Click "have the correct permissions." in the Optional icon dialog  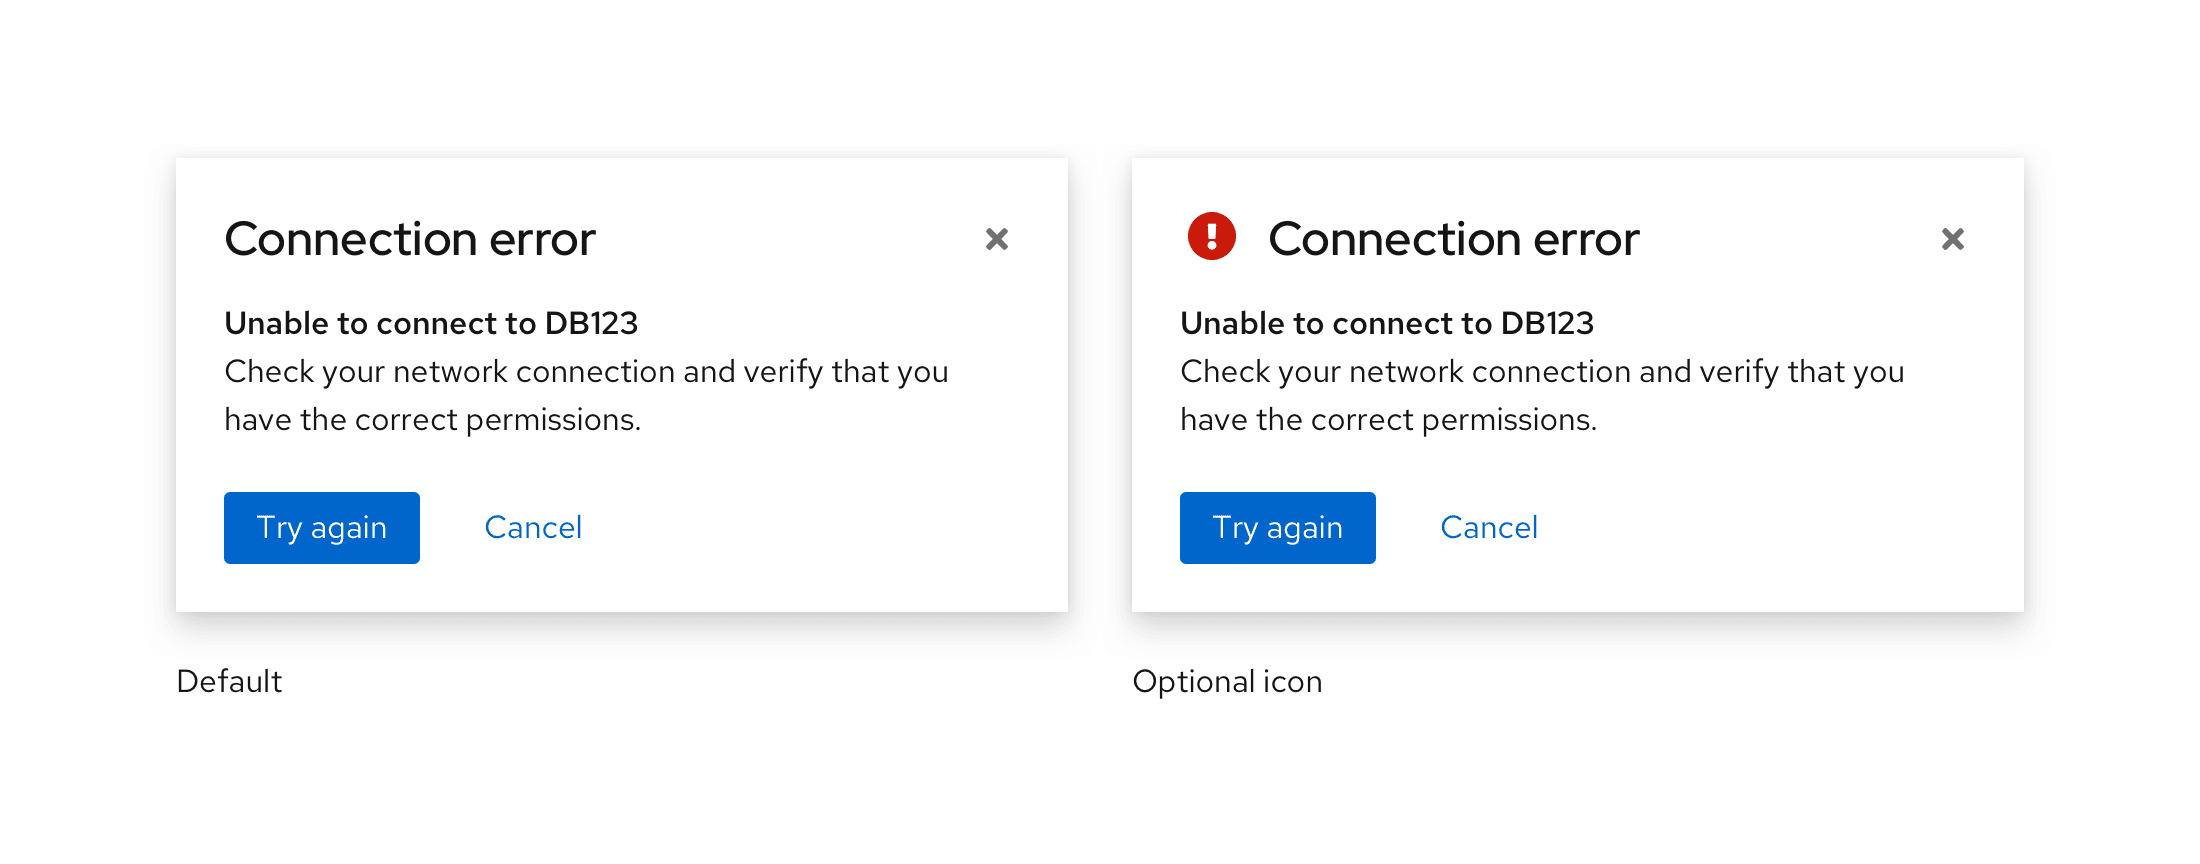coord(1388,420)
